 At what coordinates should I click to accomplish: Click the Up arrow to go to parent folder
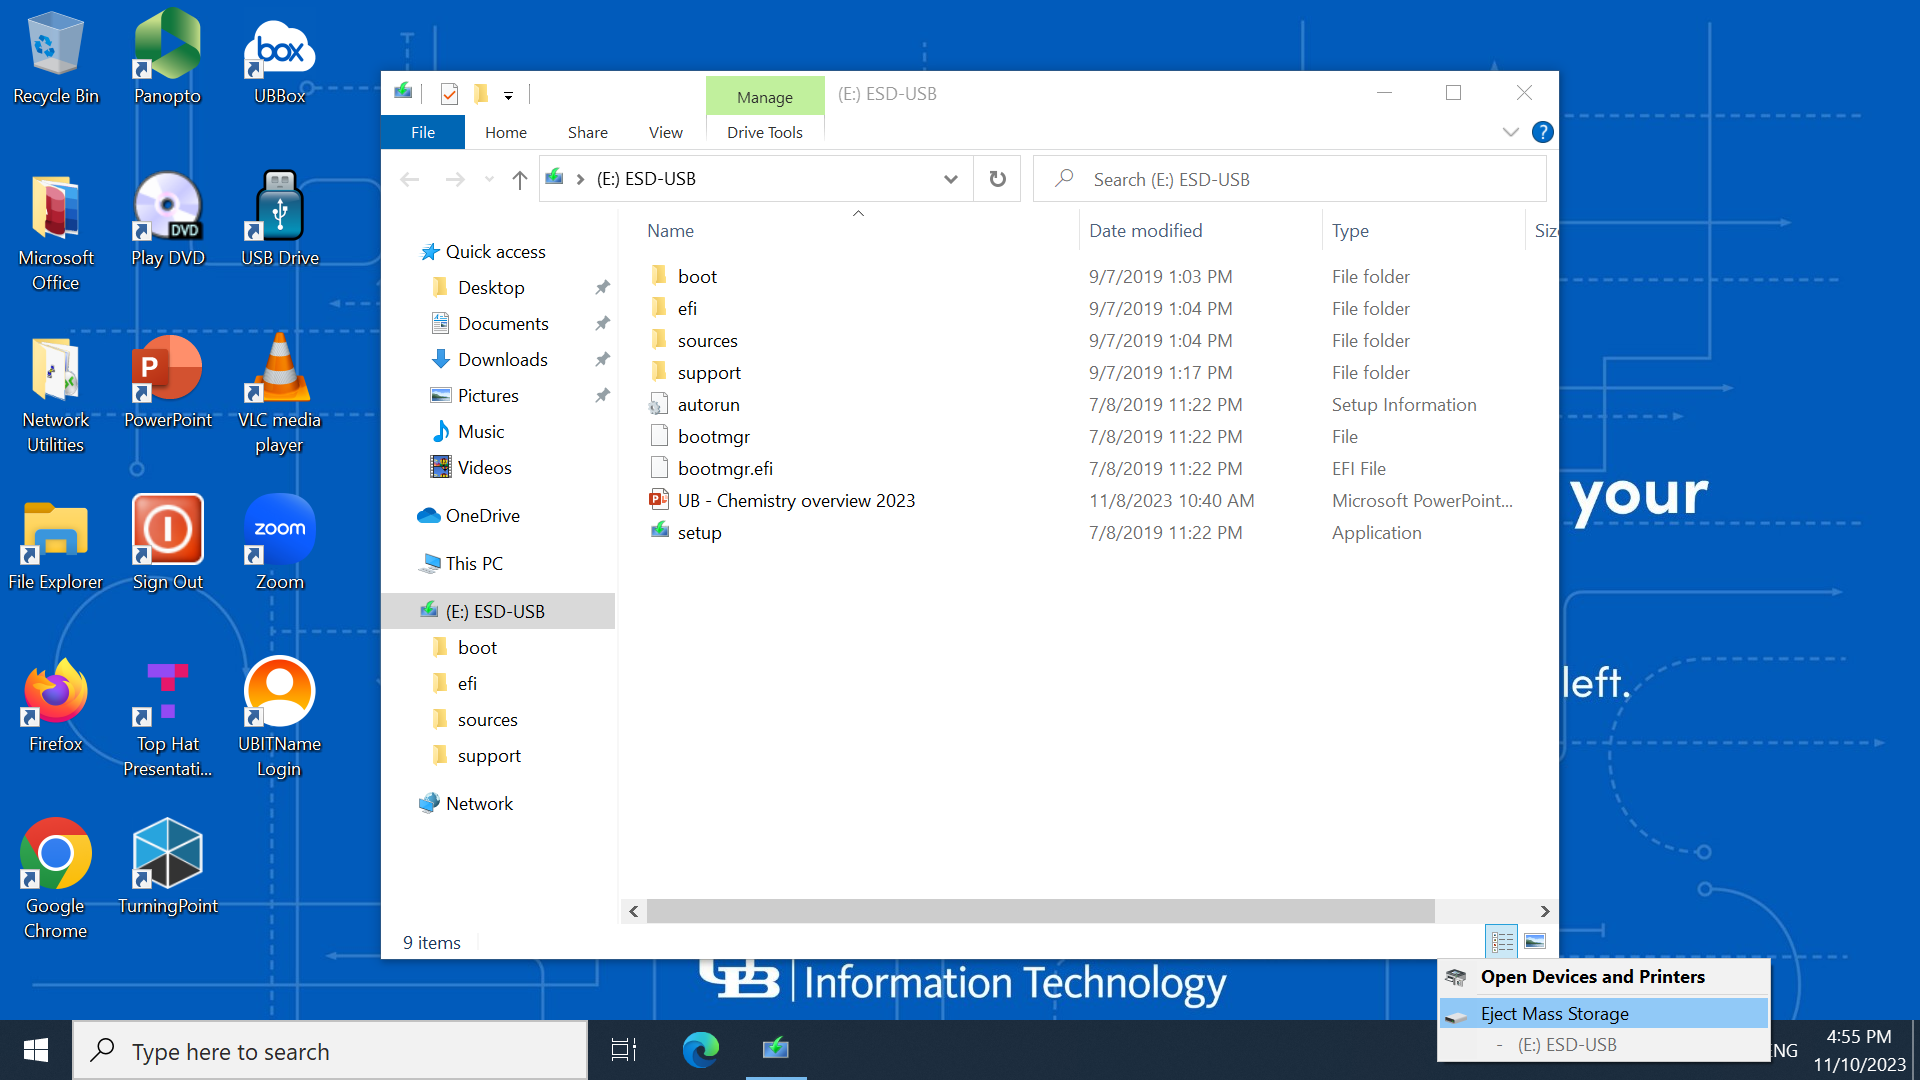[x=518, y=179]
